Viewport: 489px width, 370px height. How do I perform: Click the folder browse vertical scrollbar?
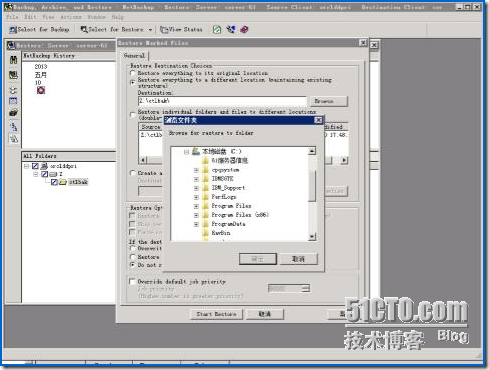click(x=312, y=194)
